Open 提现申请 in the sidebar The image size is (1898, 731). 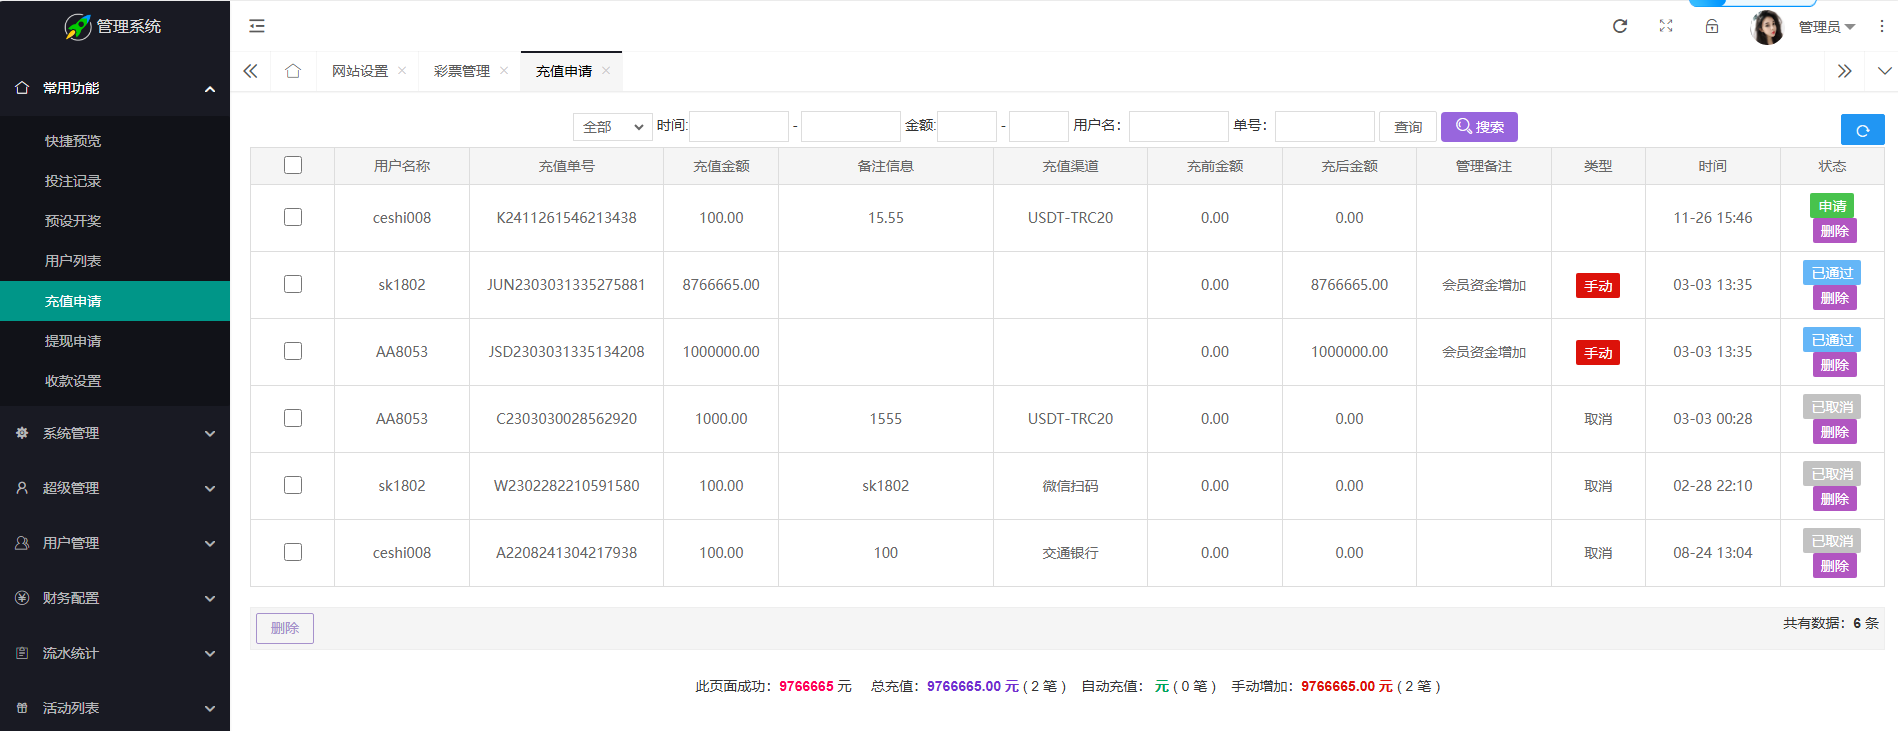coord(73,341)
